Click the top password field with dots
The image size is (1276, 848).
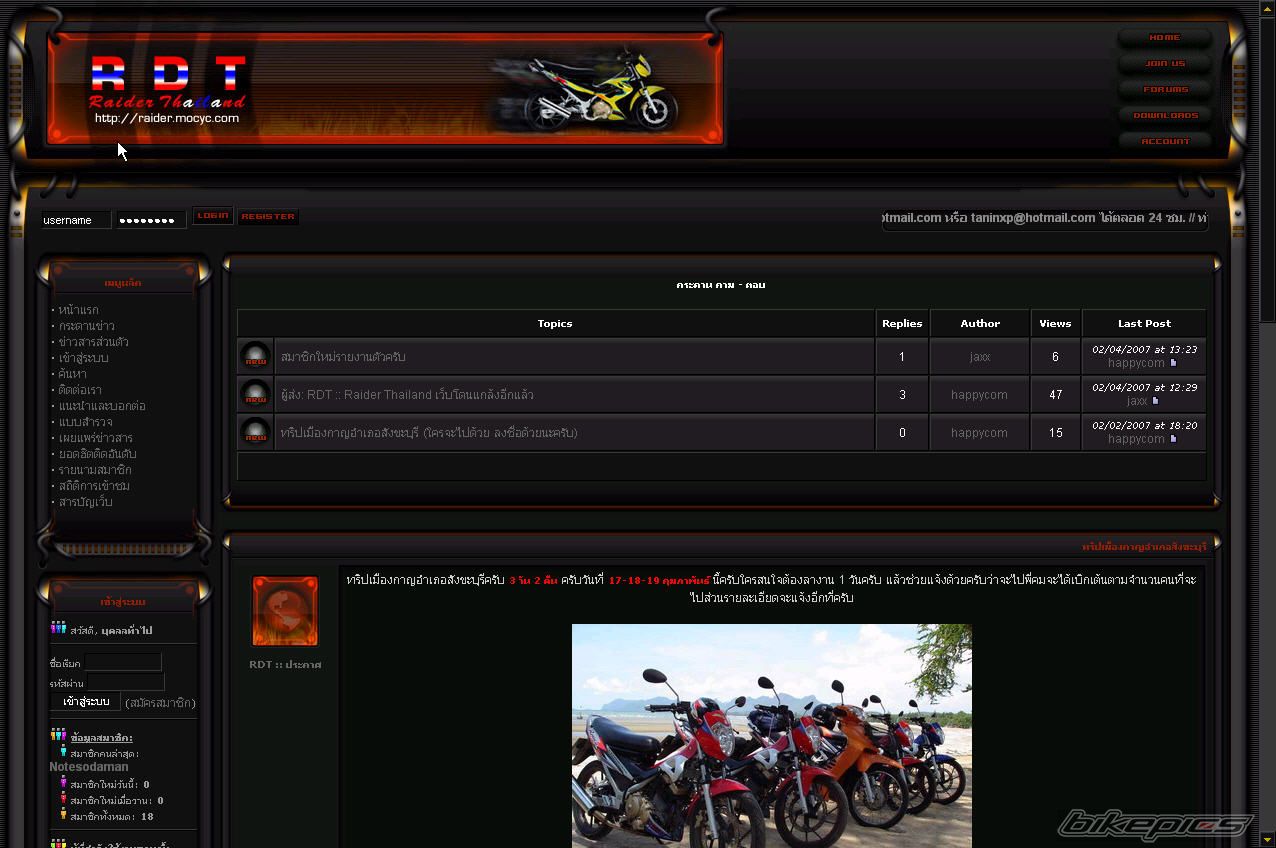point(151,220)
